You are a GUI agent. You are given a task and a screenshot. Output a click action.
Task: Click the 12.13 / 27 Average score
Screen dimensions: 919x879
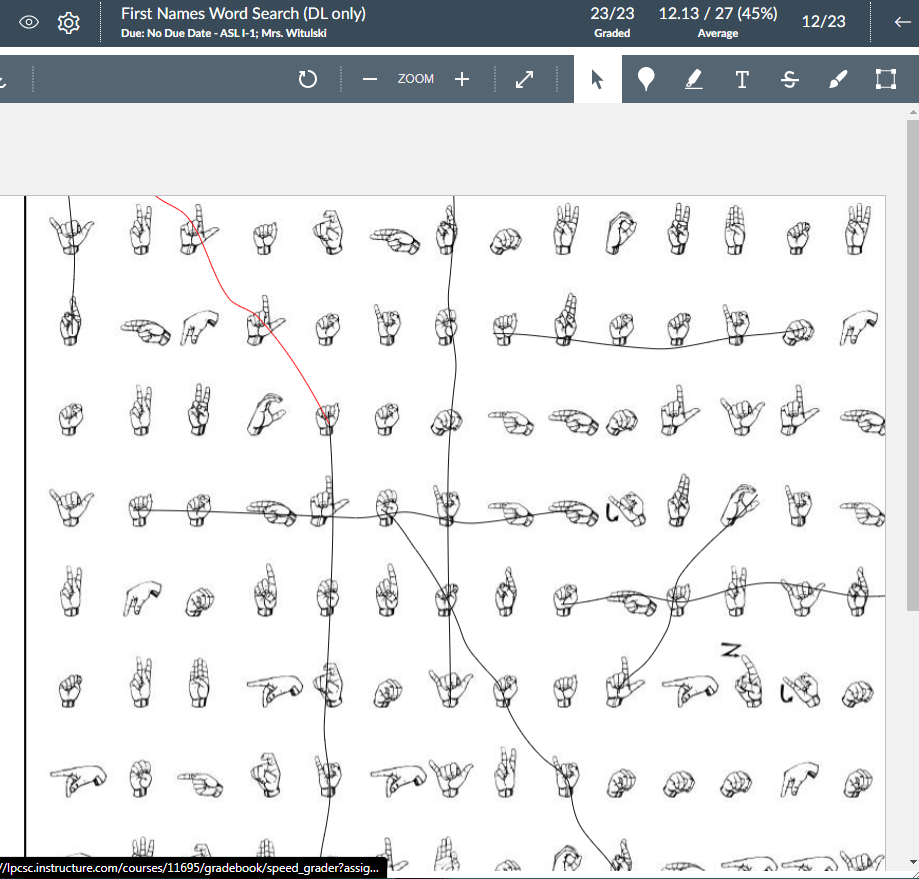[717, 21]
